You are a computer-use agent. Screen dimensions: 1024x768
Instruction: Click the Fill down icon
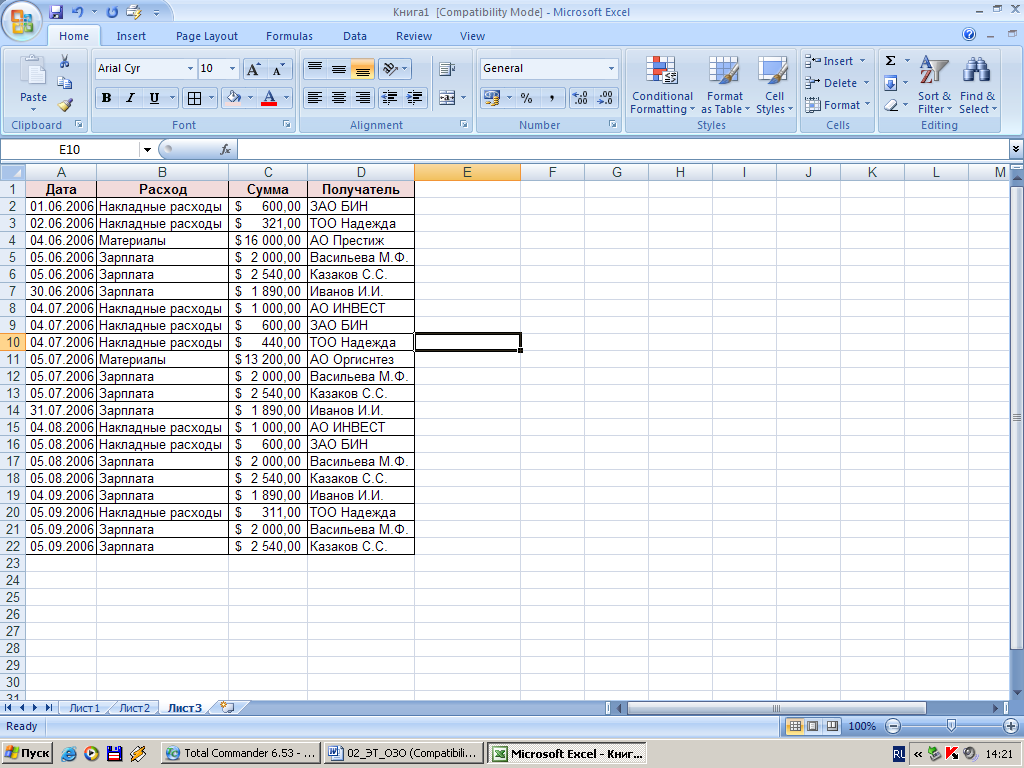tap(890, 84)
